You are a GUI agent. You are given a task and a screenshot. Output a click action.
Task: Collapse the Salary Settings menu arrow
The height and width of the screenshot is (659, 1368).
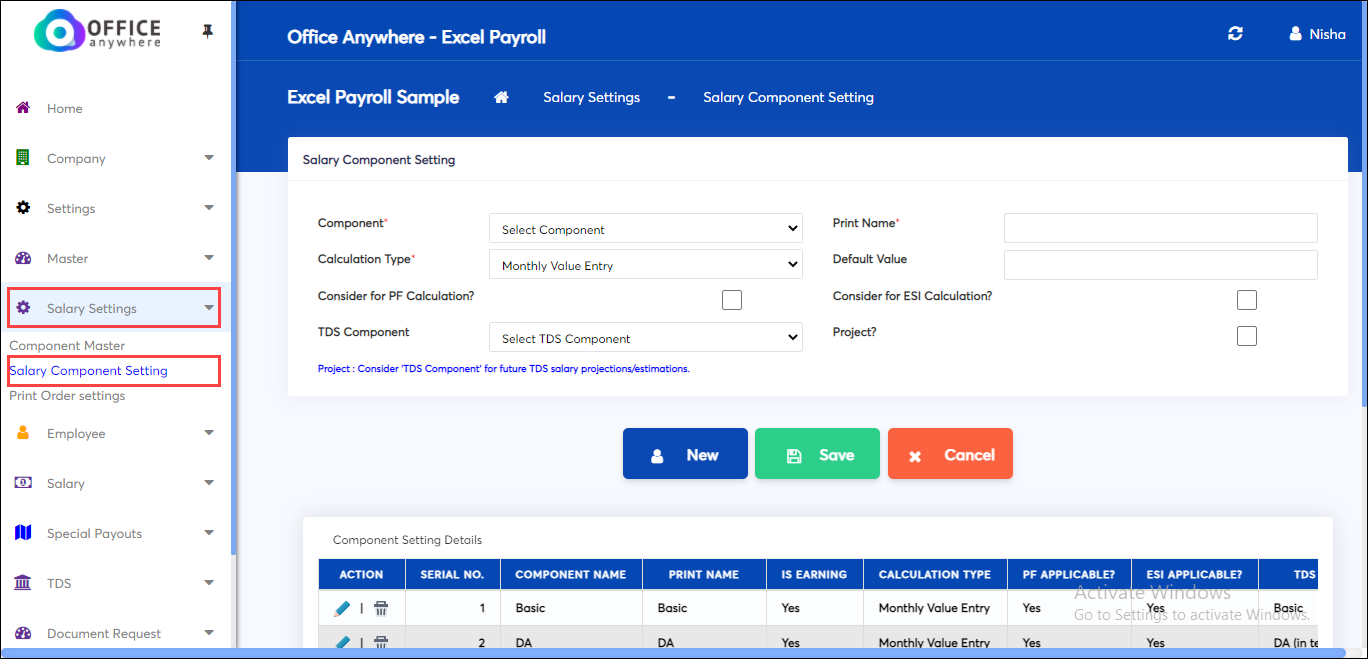[x=209, y=308]
